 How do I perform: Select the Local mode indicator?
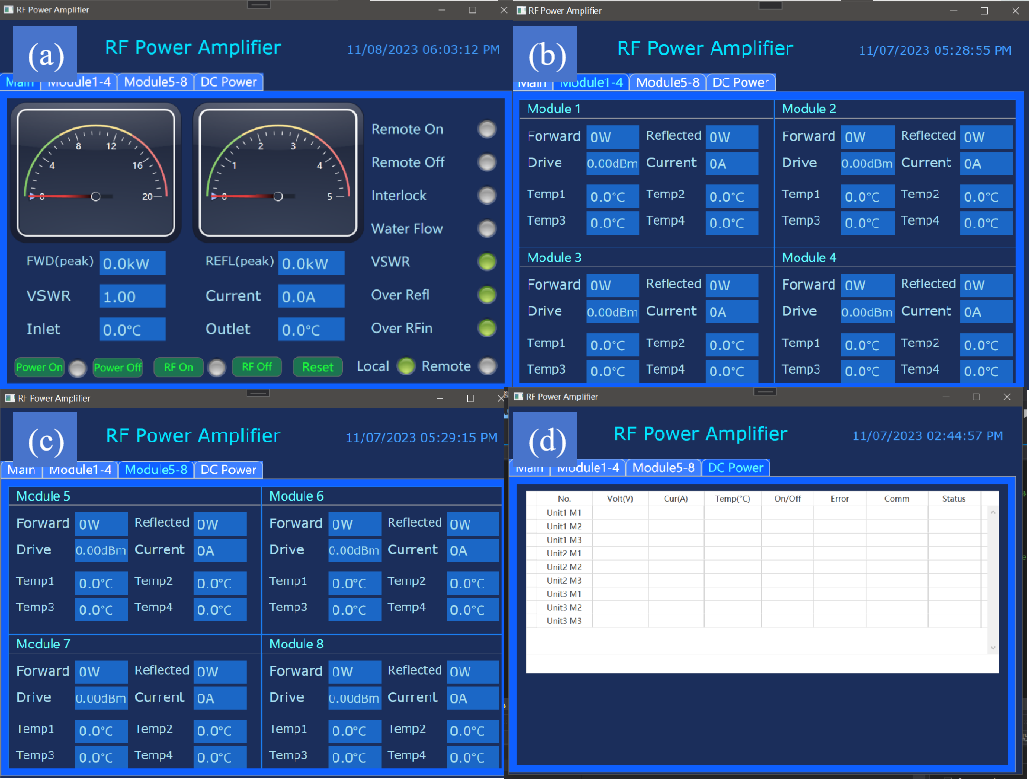(405, 366)
